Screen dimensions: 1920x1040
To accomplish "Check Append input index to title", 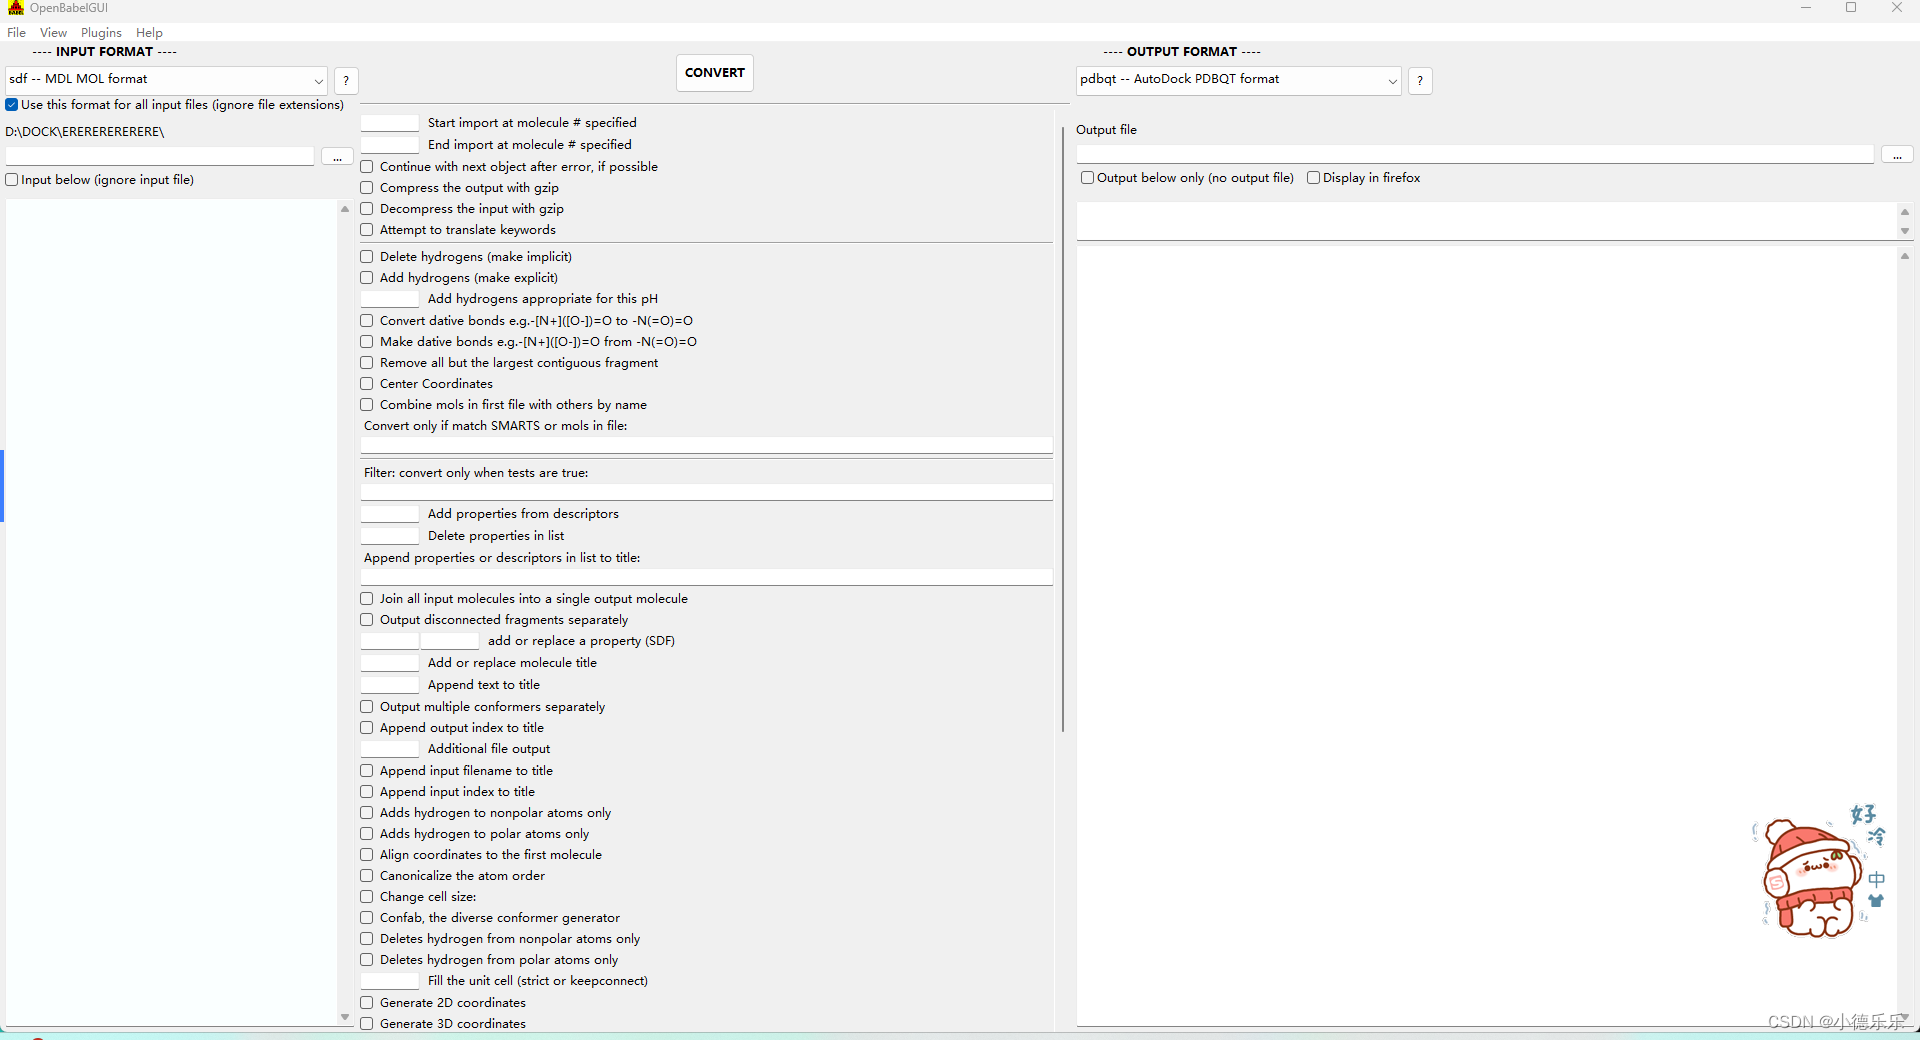I will pos(367,792).
